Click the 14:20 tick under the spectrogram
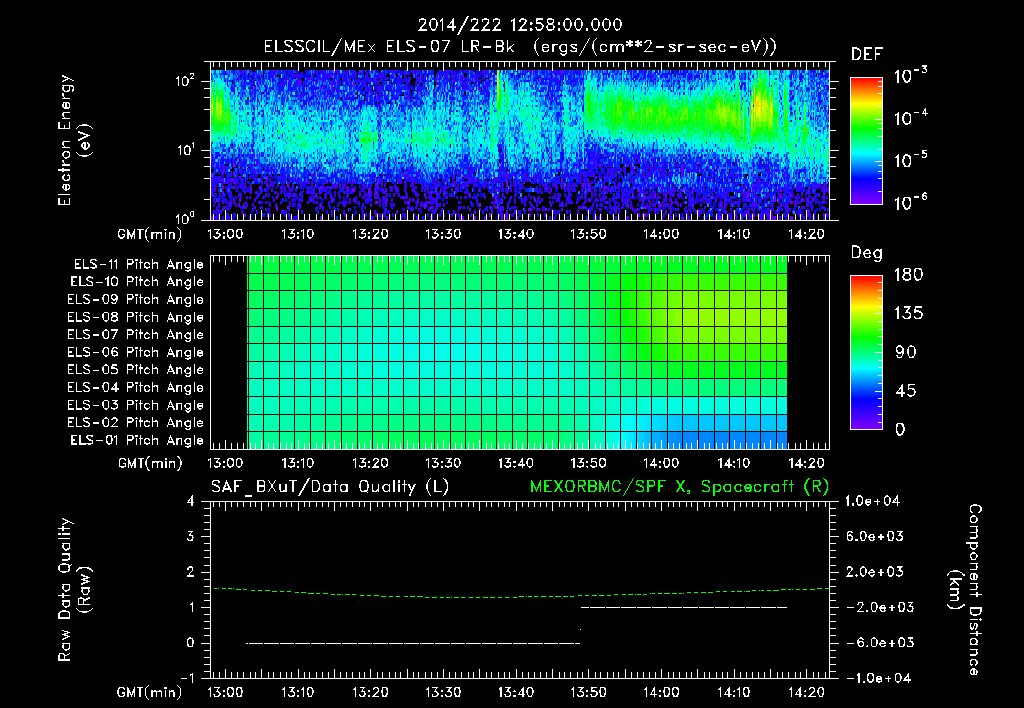This screenshot has height=708, width=1024. point(807,234)
